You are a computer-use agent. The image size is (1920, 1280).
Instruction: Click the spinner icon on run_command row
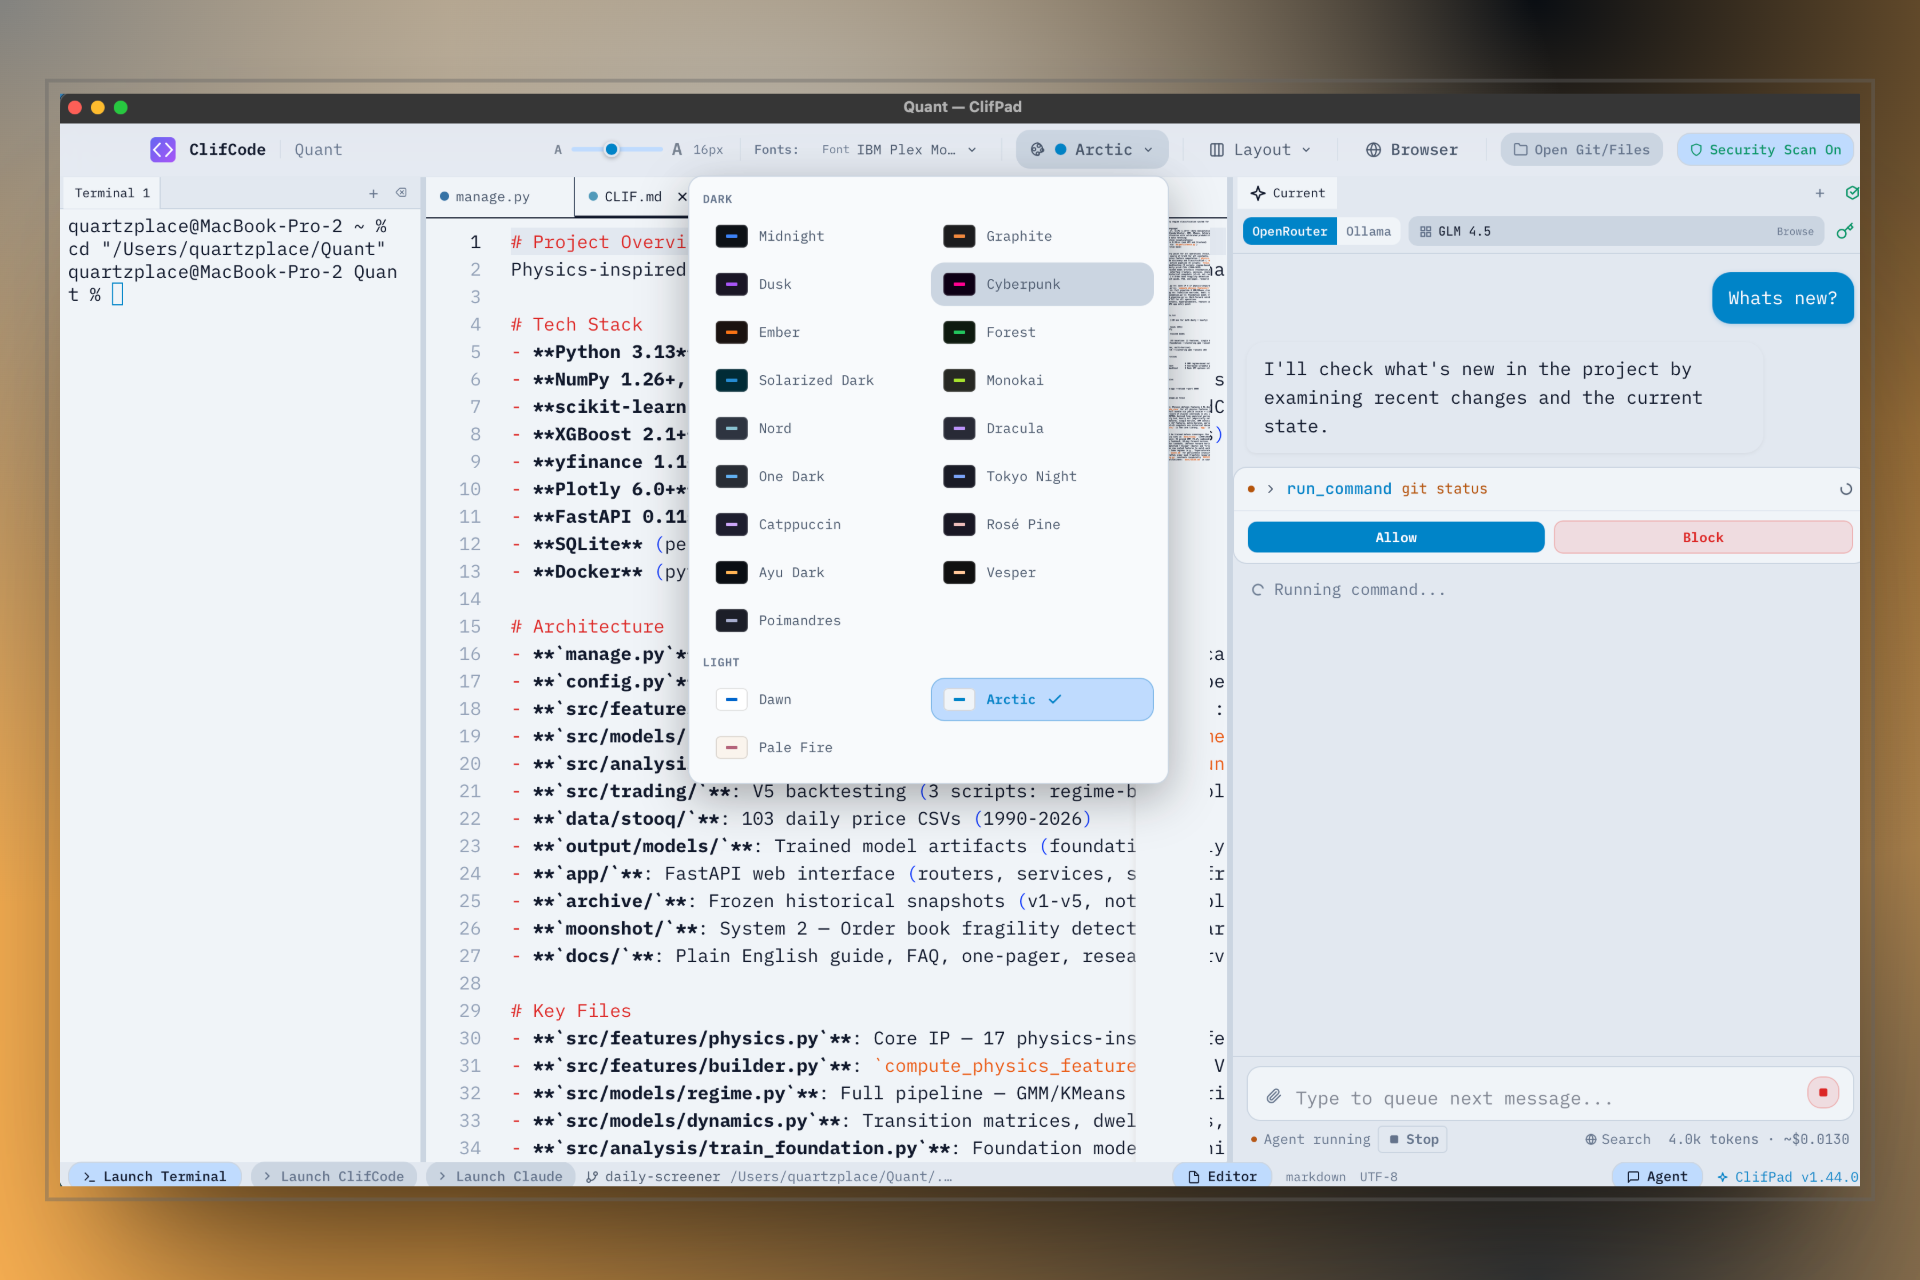1846,489
